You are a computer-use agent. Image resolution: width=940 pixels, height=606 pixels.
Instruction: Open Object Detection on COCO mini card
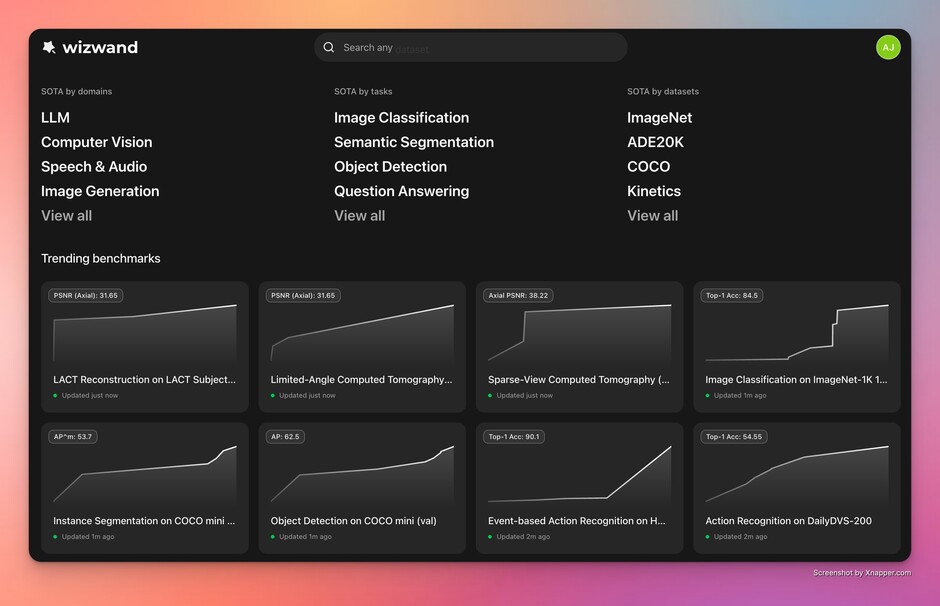[362, 488]
